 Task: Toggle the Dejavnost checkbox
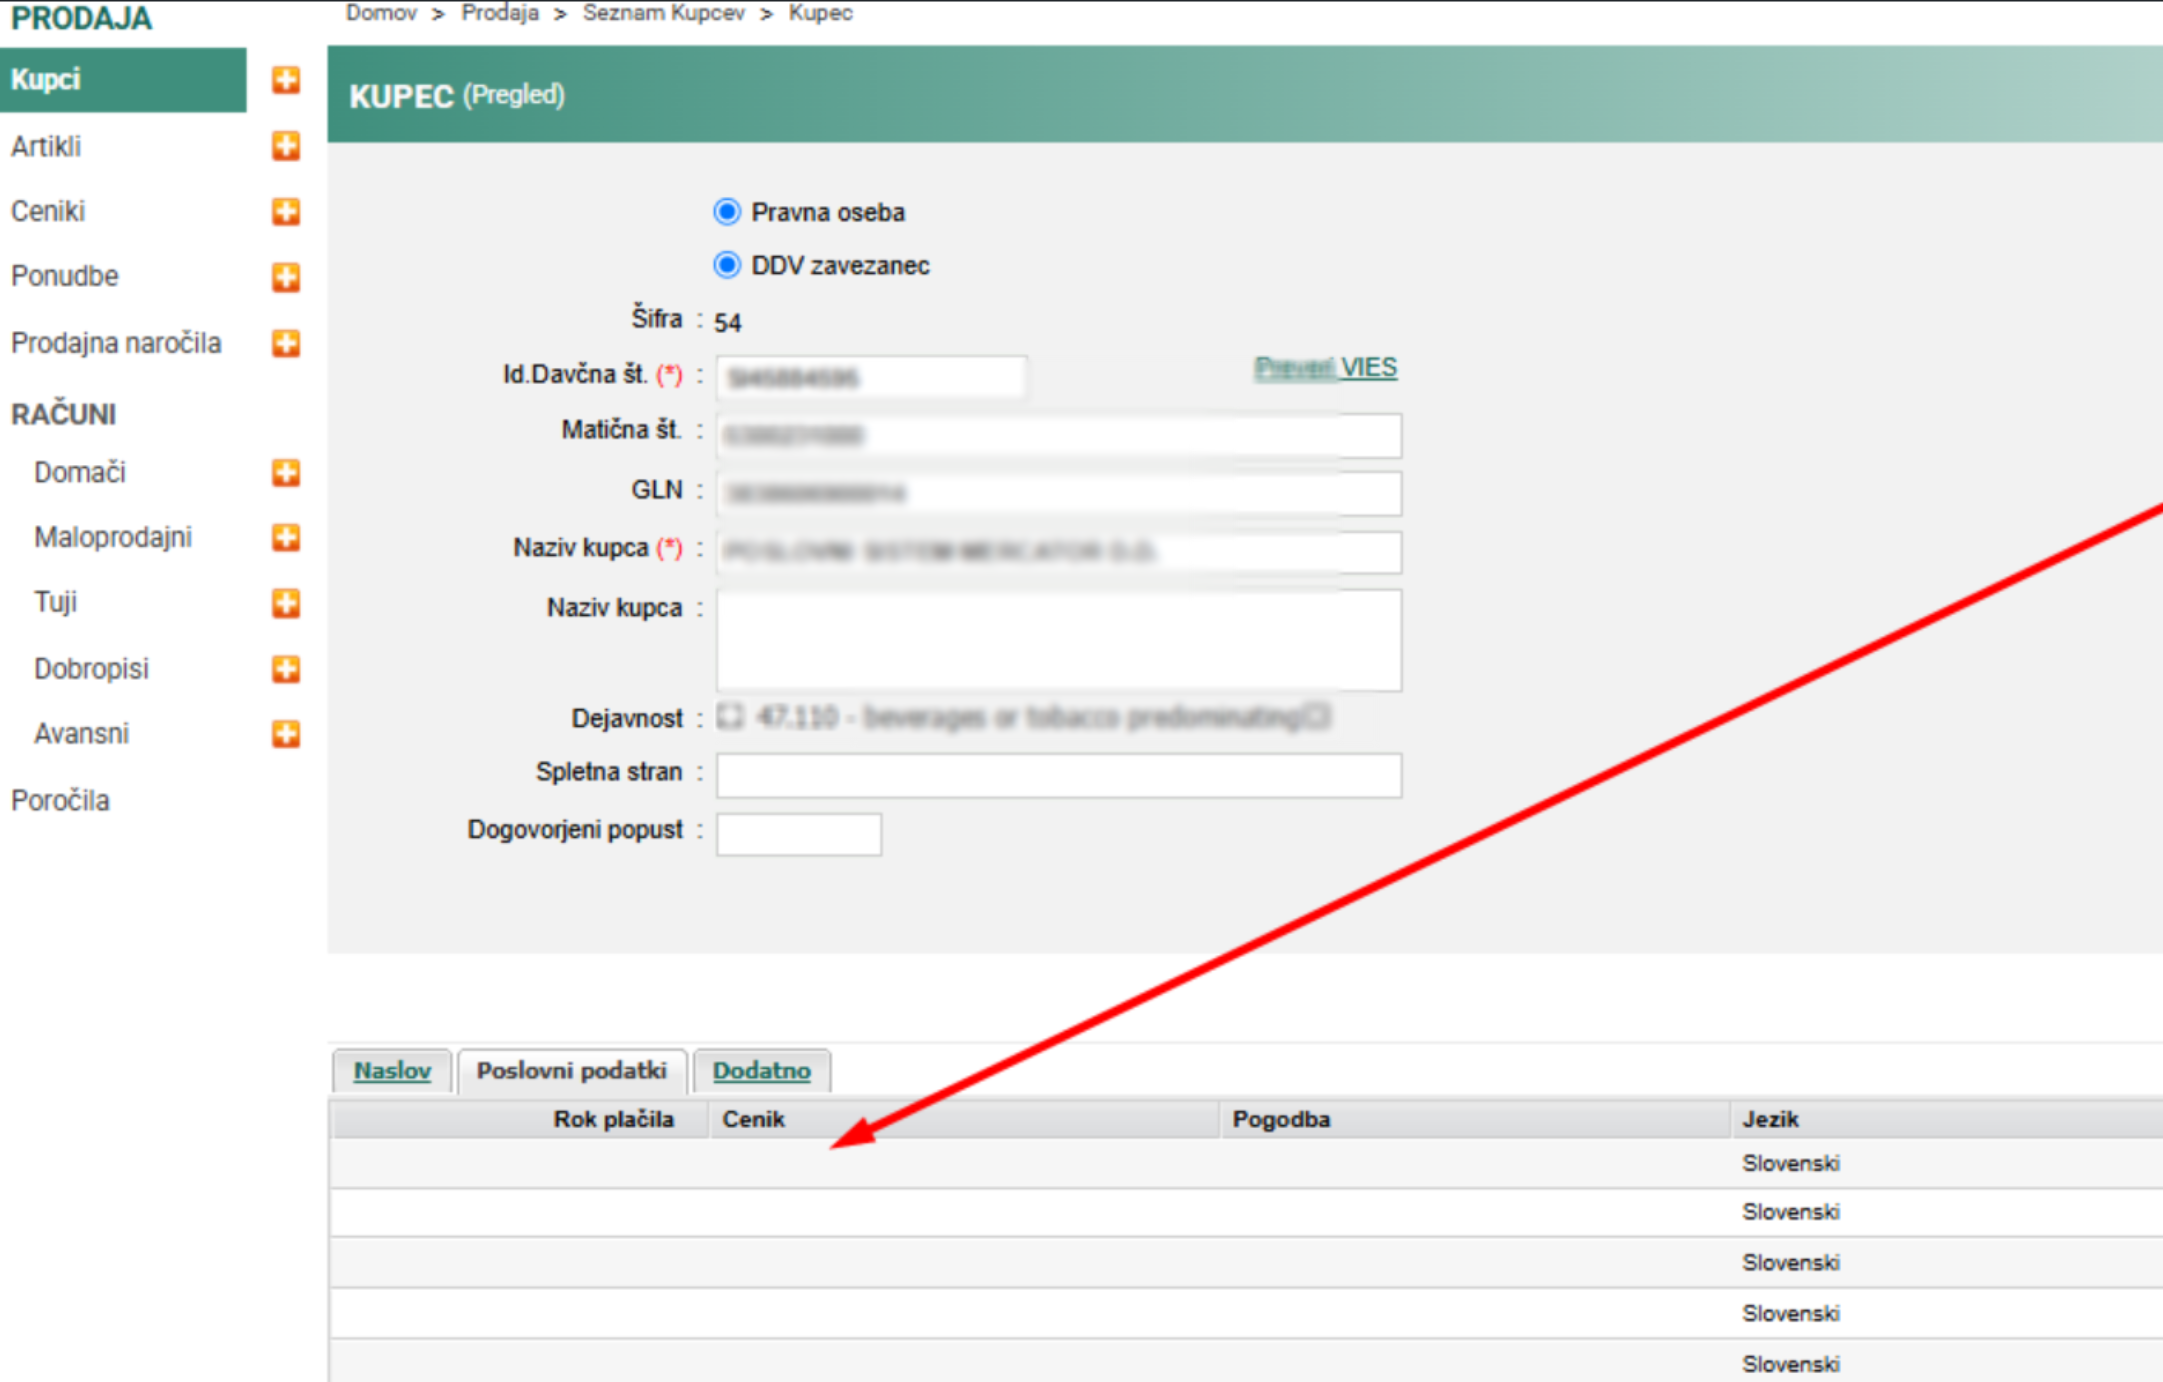click(731, 716)
